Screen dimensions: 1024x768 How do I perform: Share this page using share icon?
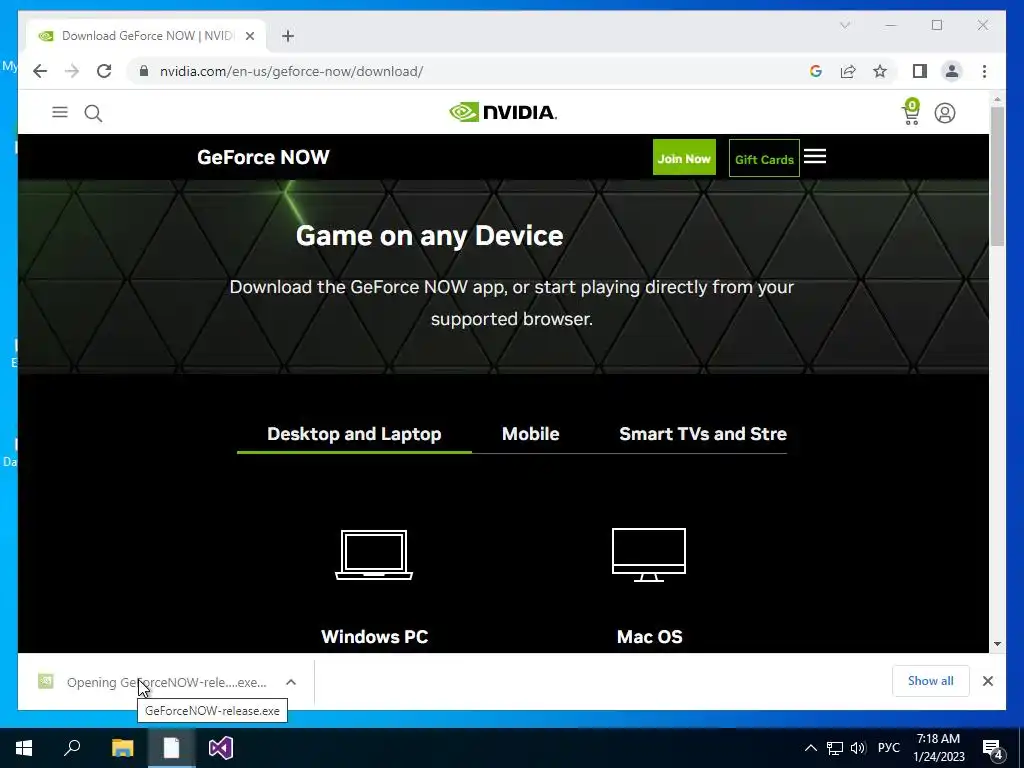pos(848,71)
